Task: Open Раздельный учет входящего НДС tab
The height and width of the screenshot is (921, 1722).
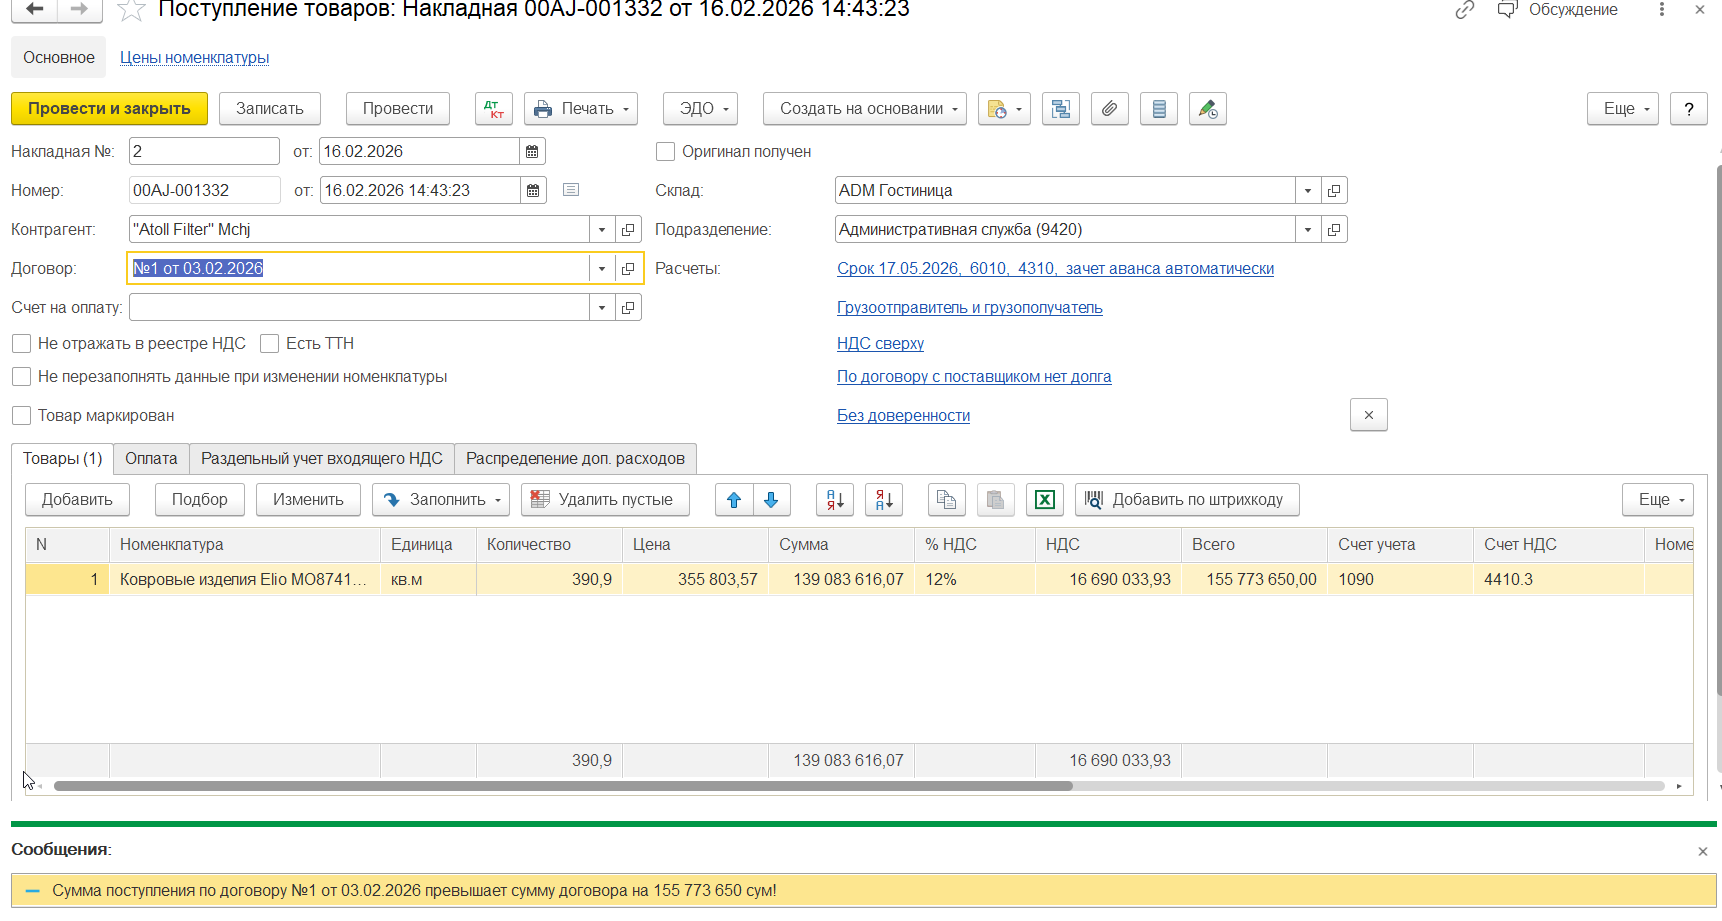Action: 322,459
